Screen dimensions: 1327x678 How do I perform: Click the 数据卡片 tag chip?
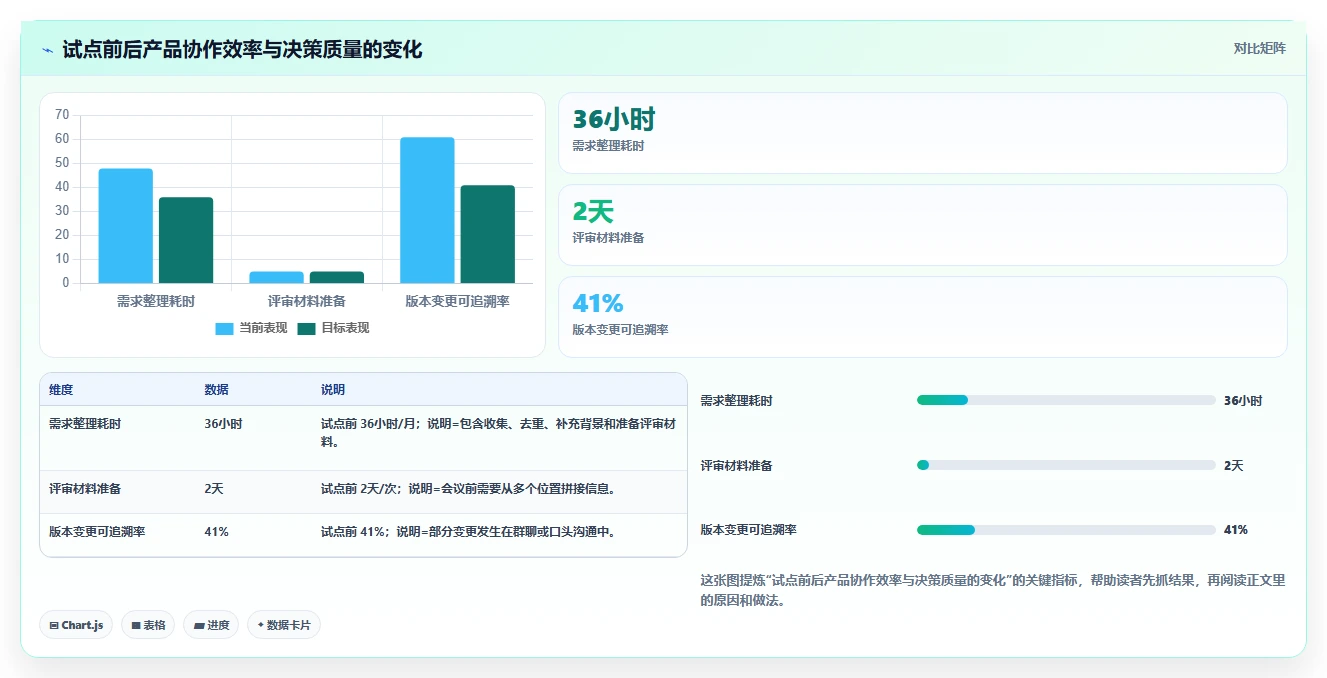coord(284,625)
